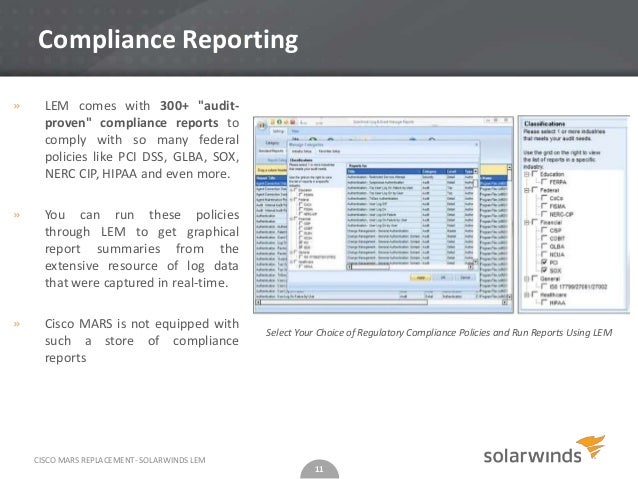This screenshot has width=638, height=479.
Task: Click Cancel in Manage Categories dialog
Action: (x=465, y=278)
